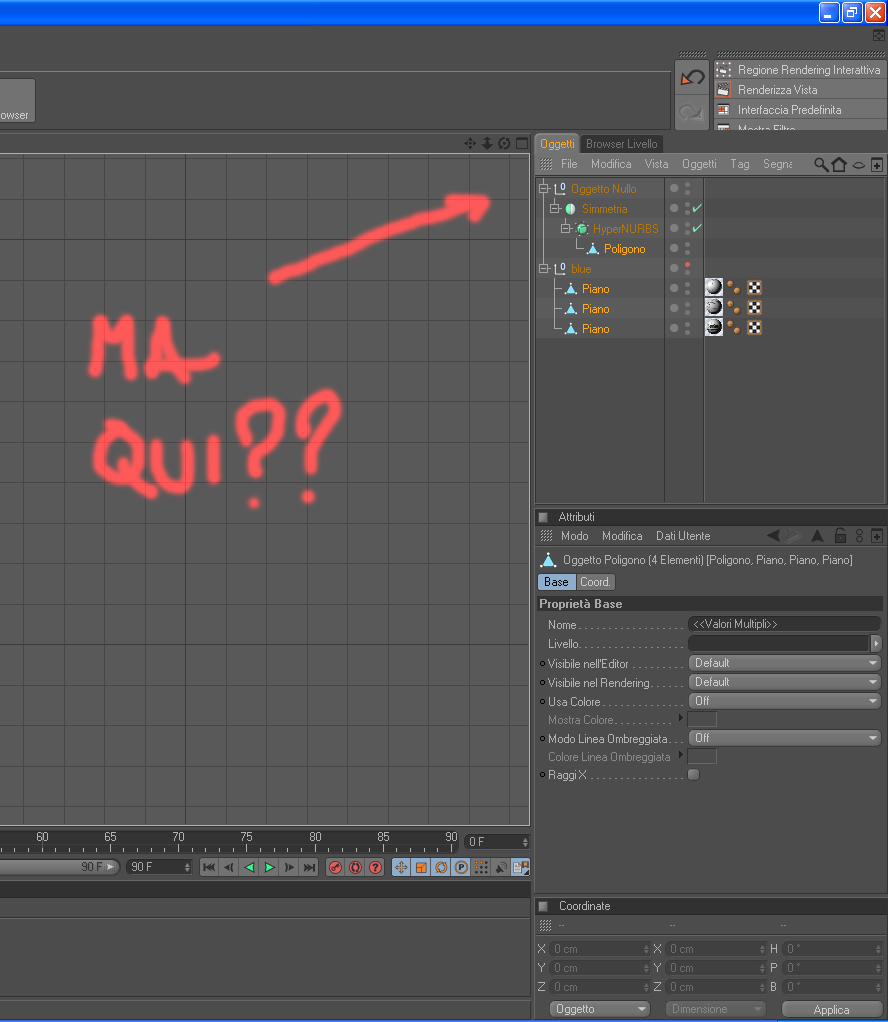
Task: Click the search magnifier in Oggetti panel
Action: pos(821,164)
